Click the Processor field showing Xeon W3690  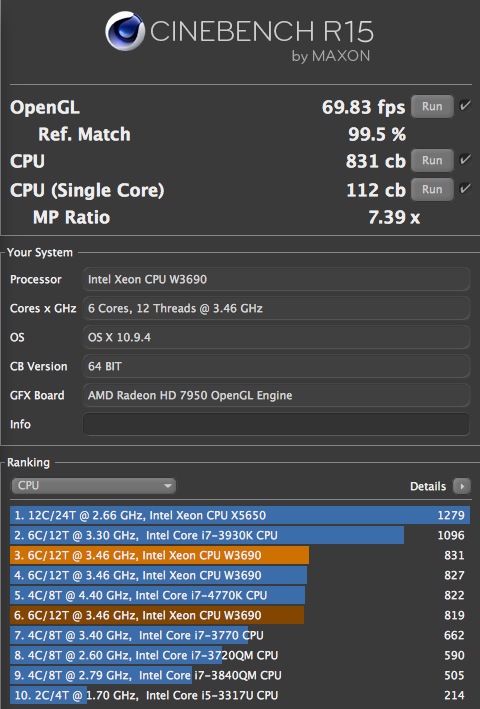[276, 279]
